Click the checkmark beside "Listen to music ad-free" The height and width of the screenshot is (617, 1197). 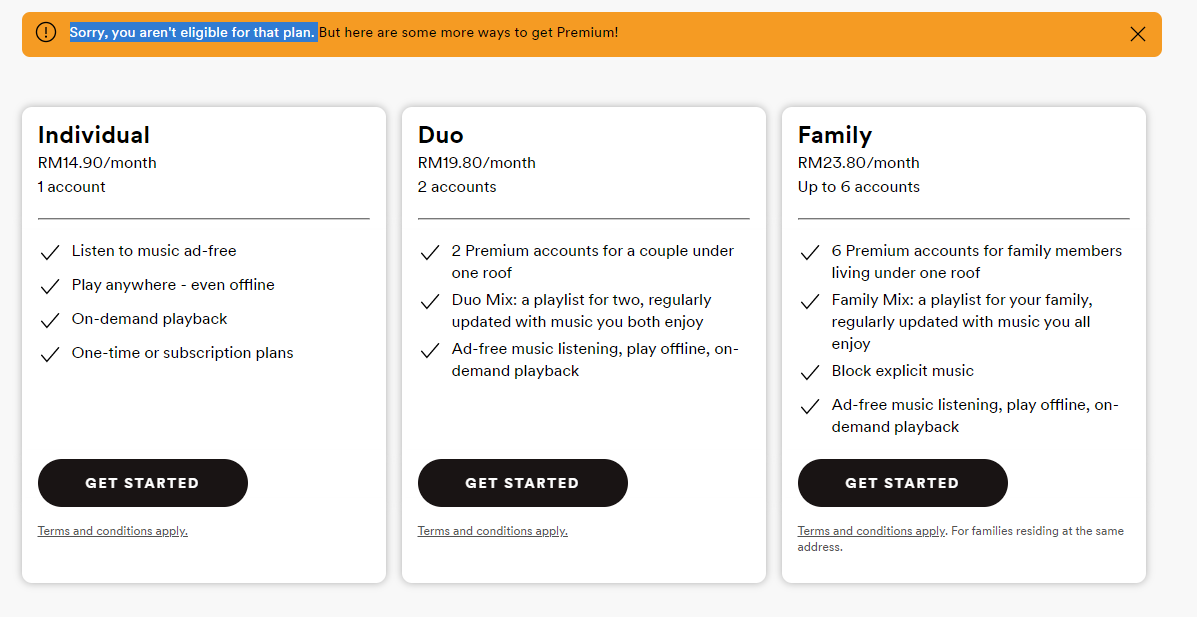[x=49, y=252]
